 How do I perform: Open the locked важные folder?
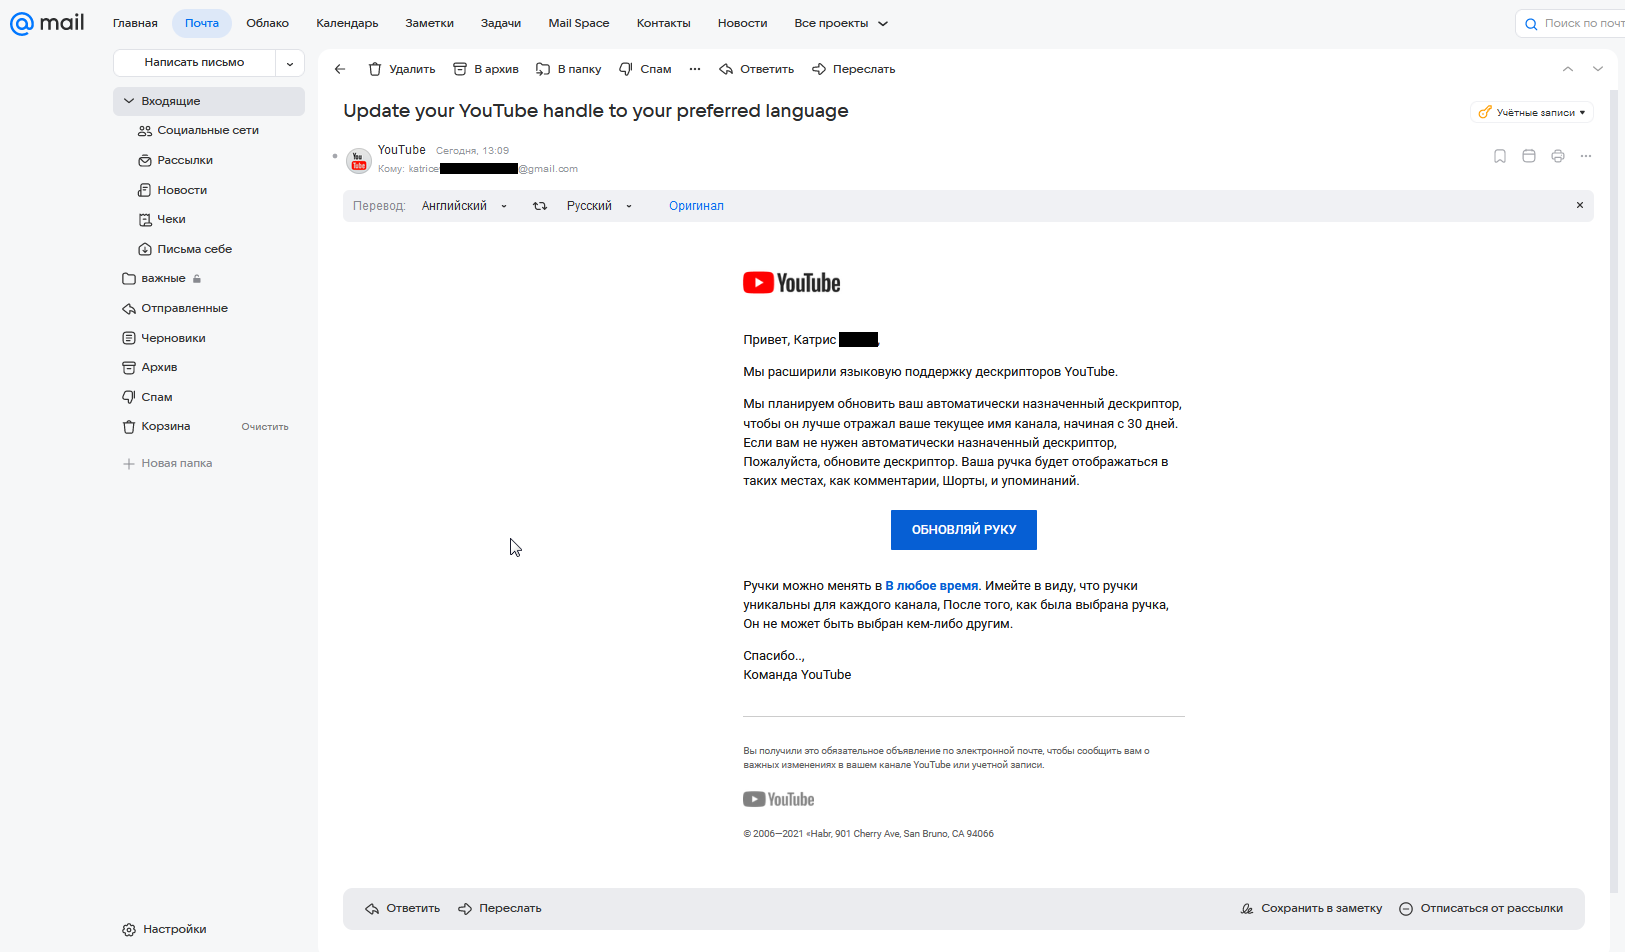(x=163, y=279)
